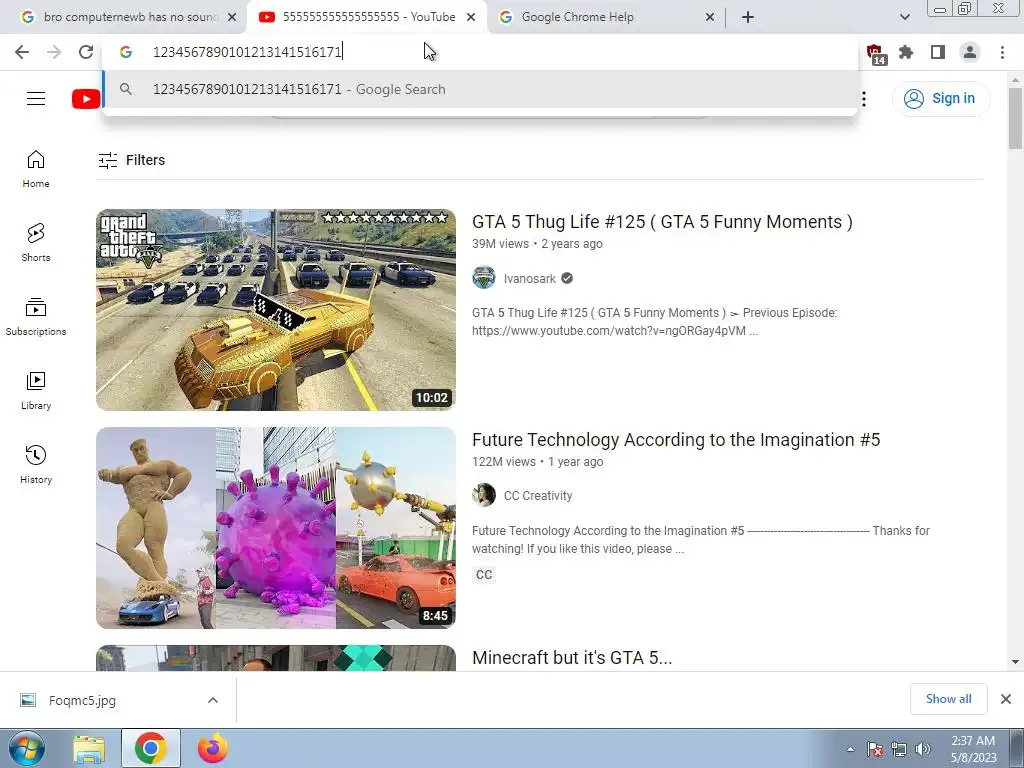The width and height of the screenshot is (1024, 768).
Task: Open YouTube settings three-dot icon
Action: tap(864, 99)
